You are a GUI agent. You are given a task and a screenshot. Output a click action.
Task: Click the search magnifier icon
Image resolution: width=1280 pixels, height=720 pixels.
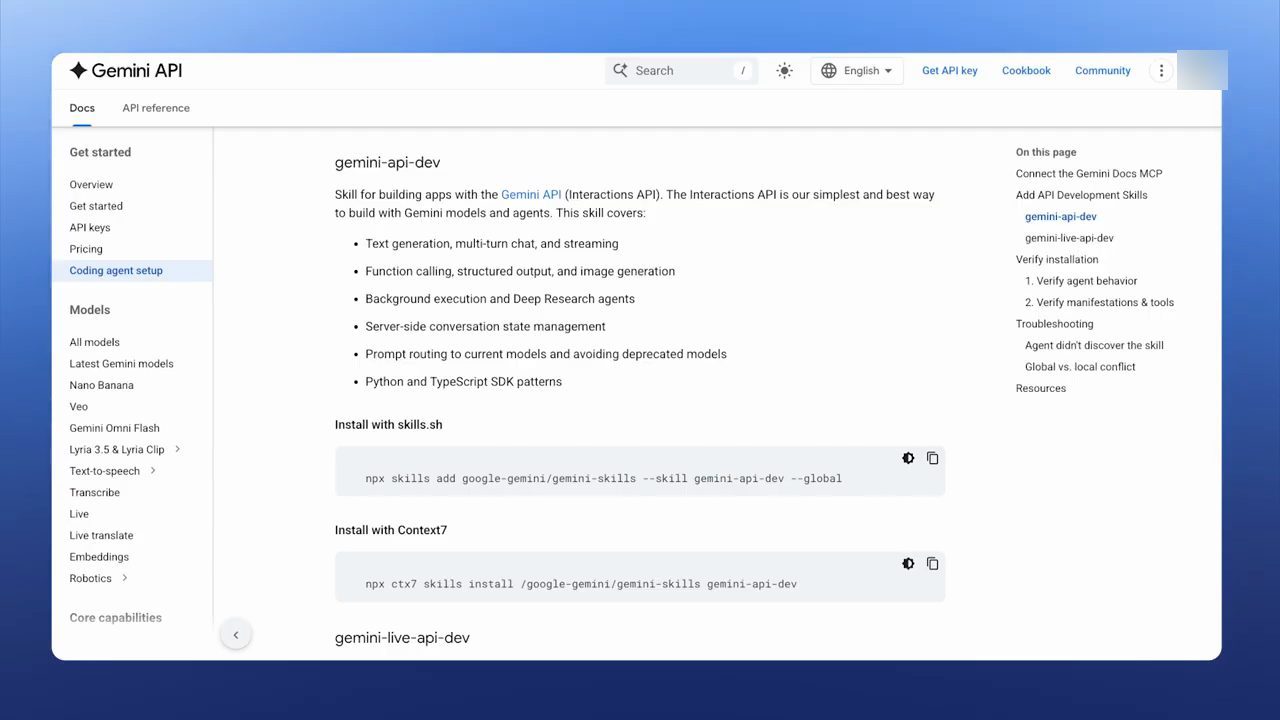(620, 71)
